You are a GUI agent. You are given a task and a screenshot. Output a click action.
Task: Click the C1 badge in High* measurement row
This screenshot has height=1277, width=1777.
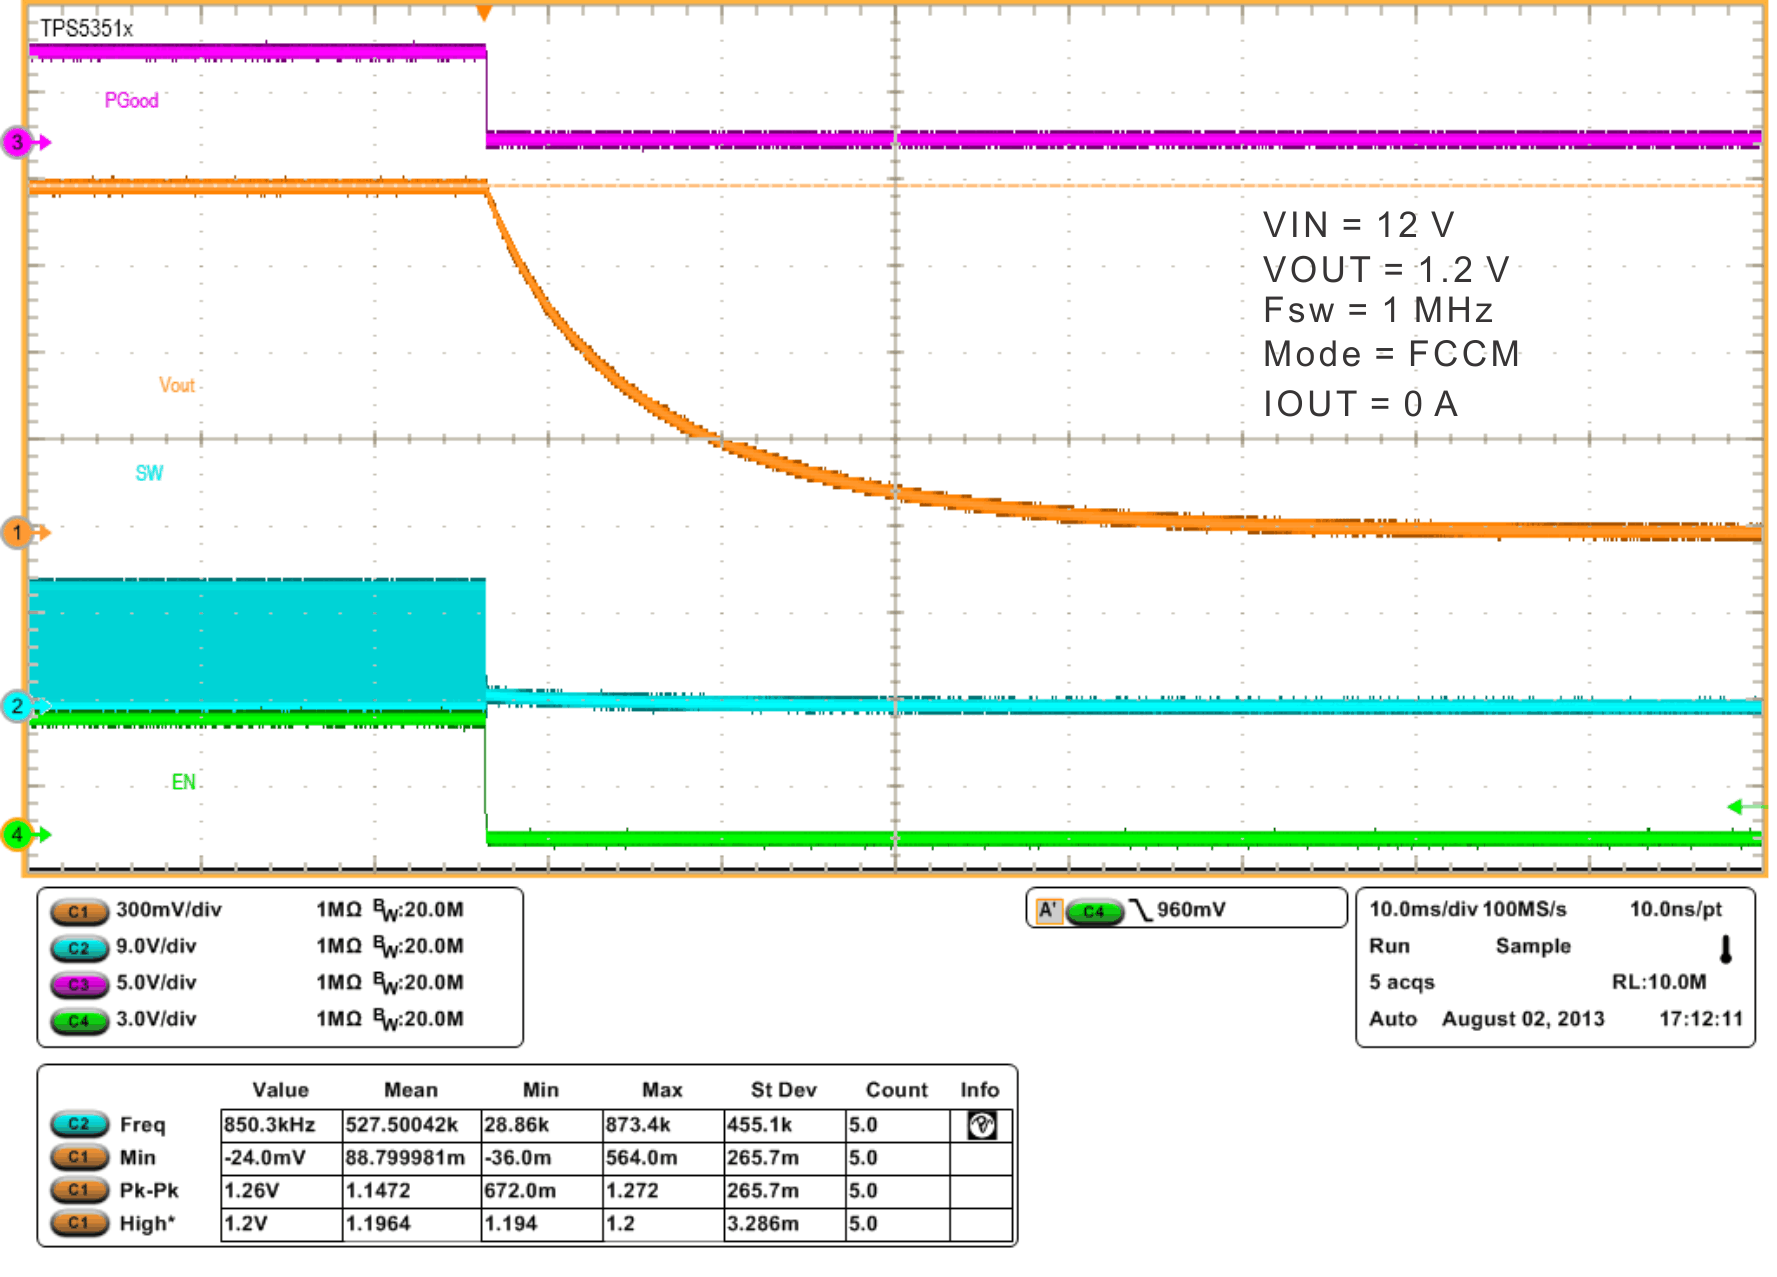pos(79,1223)
